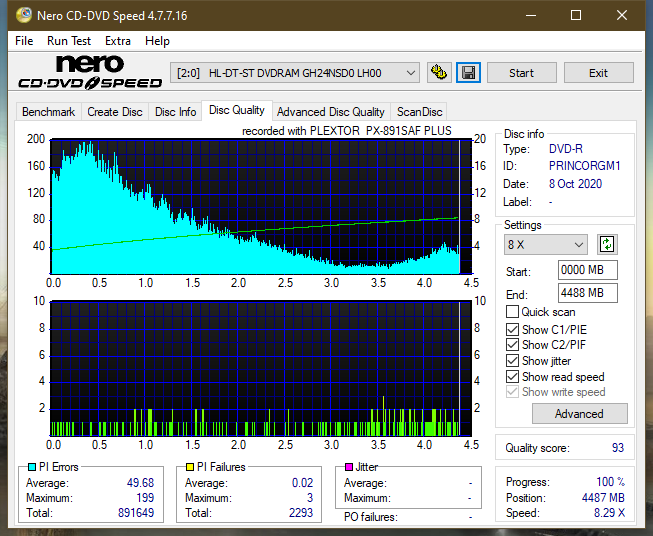The width and height of the screenshot is (653, 536).
Task: Click the Quality score value 93
Action: [x=618, y=448]
